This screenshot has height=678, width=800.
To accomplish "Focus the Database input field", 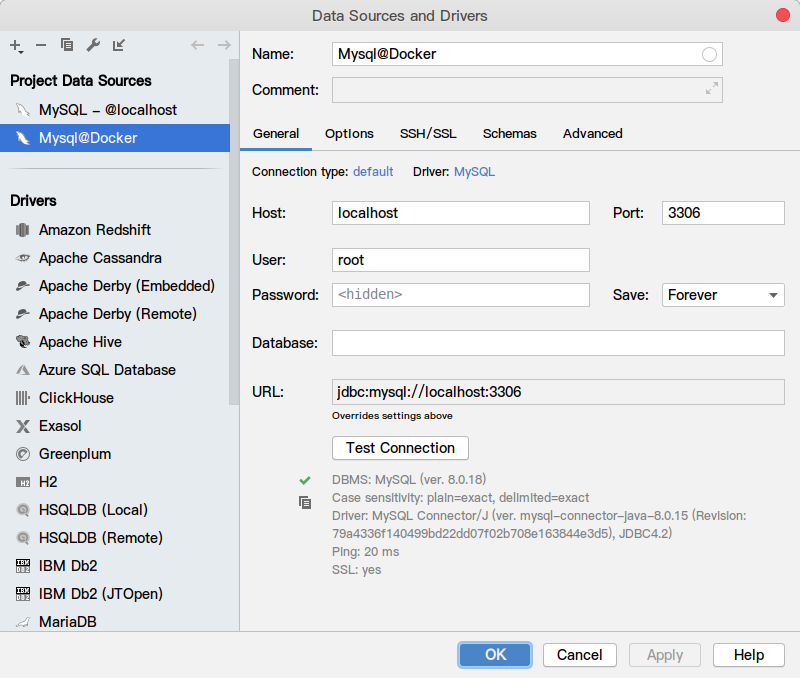I will pos(558,343).
